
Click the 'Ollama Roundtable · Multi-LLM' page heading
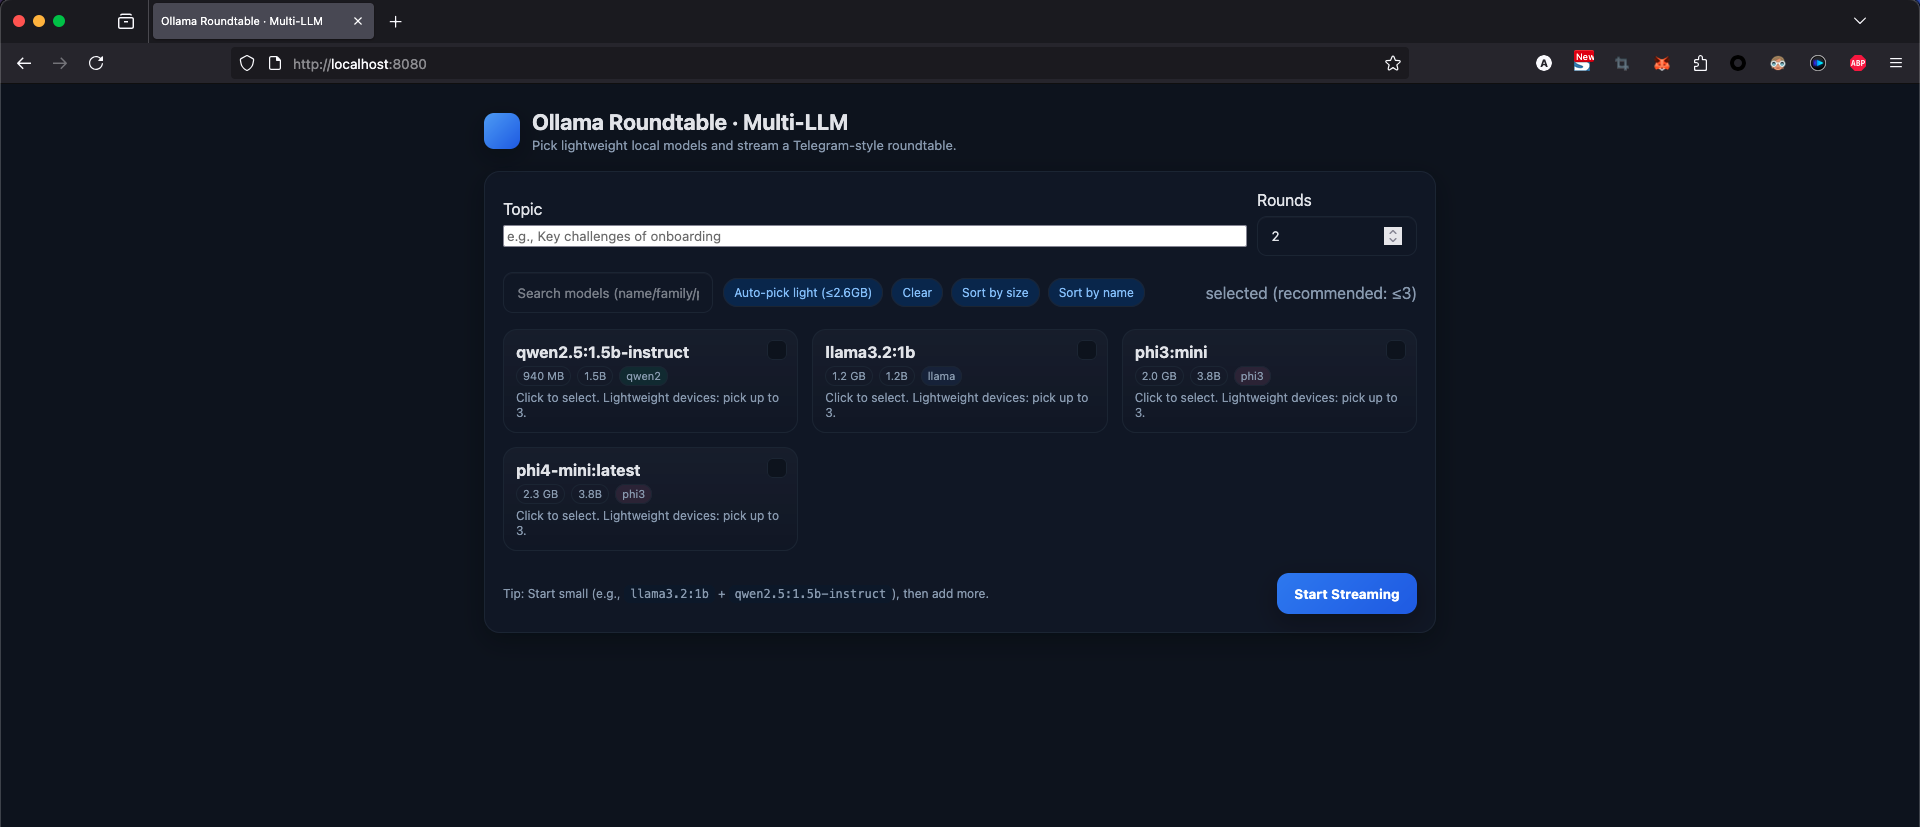(690, 122)
